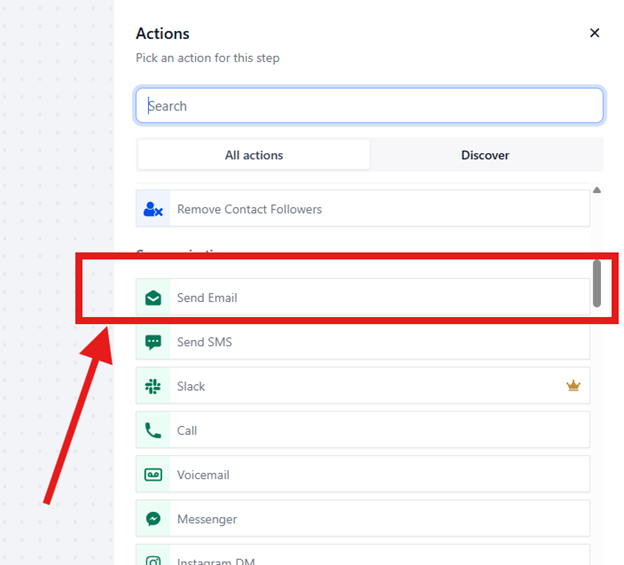Choose the Remove Contact Followers action
The height and width of the screenshot is (565, 624).
pos(363,209)
